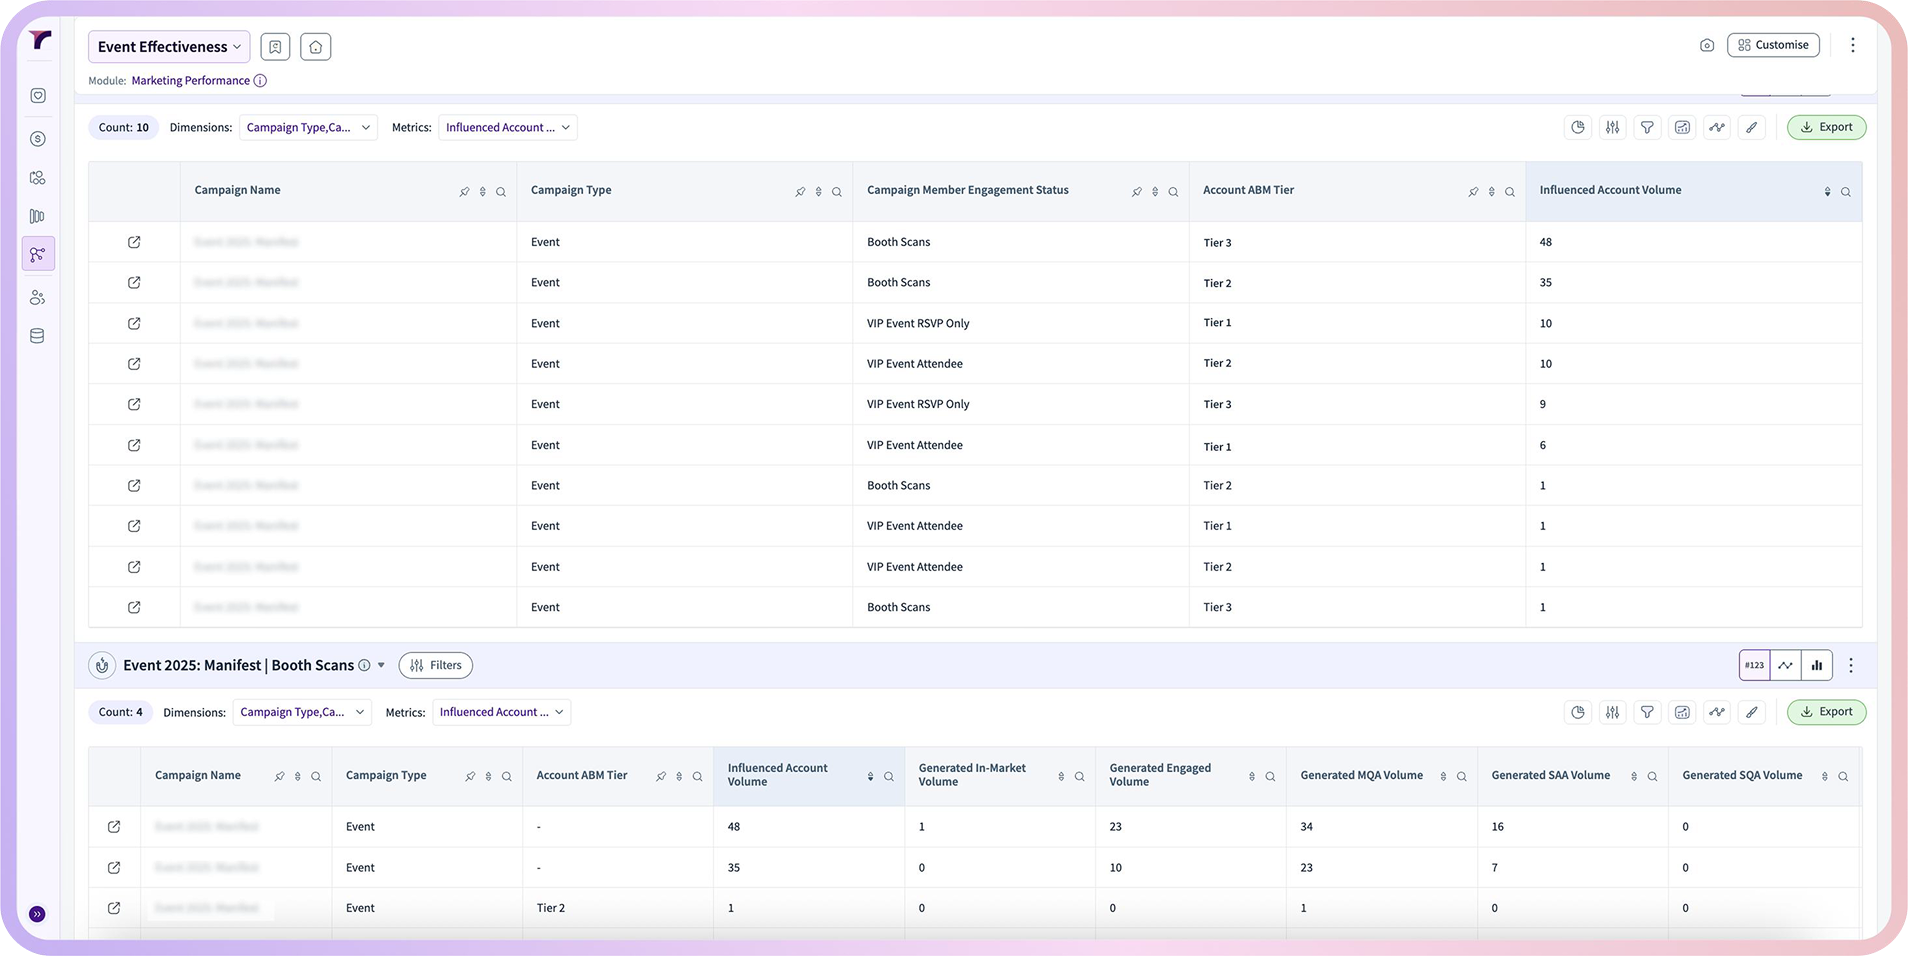The image size is (1908, 956).
Task: Open the people icon in the left sidebar
Action: click(x=38, y=297)
